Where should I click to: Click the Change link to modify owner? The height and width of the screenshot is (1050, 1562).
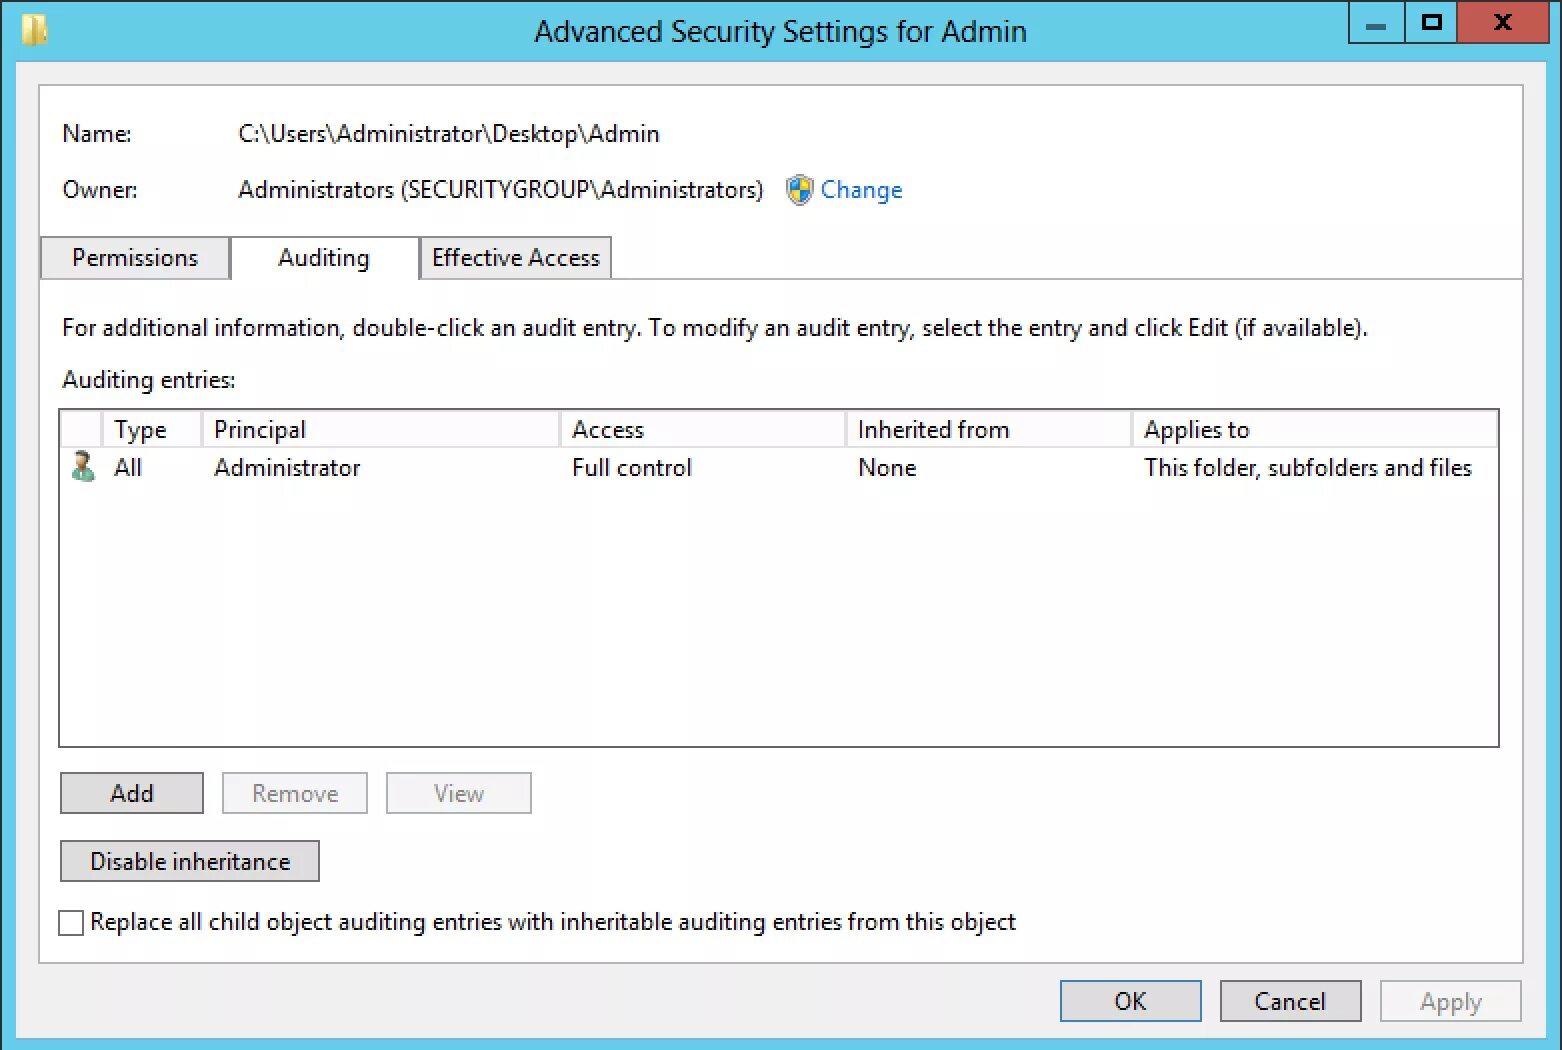pos(861,190)
